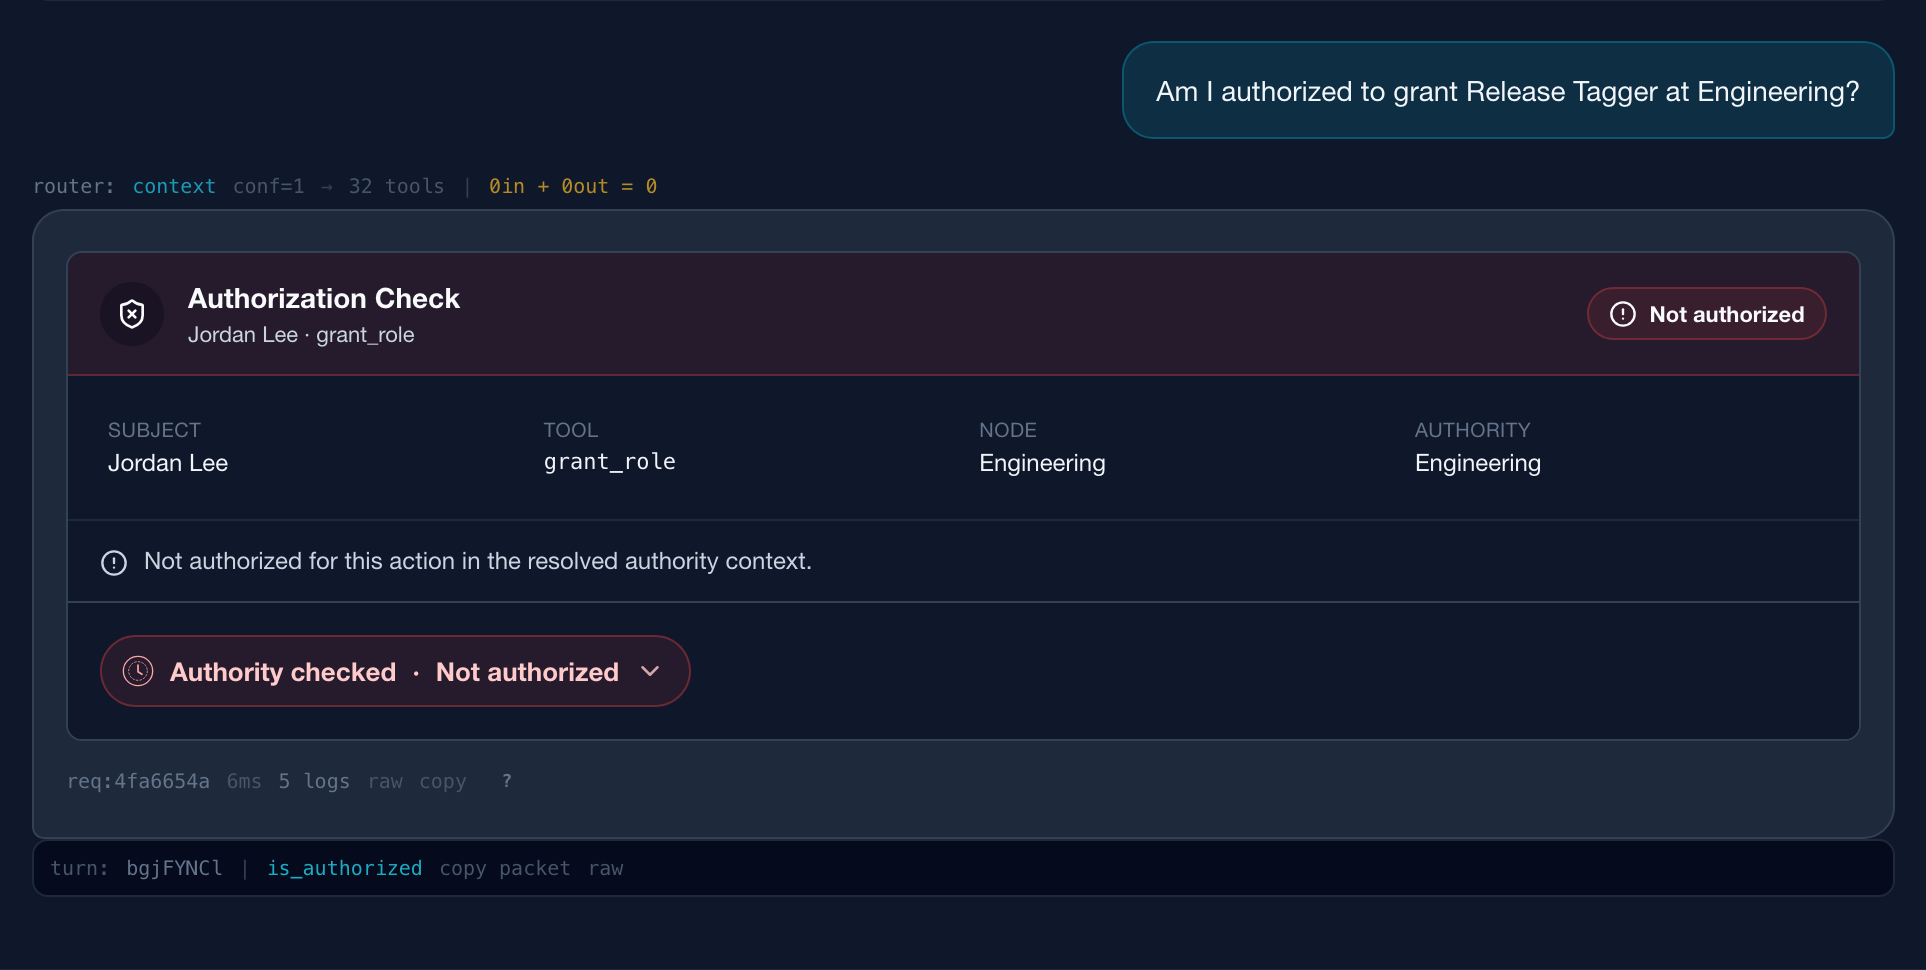Click the Not authorized for this action message
The height and width of the screenshot is (970, 1926).
[478, 561]
